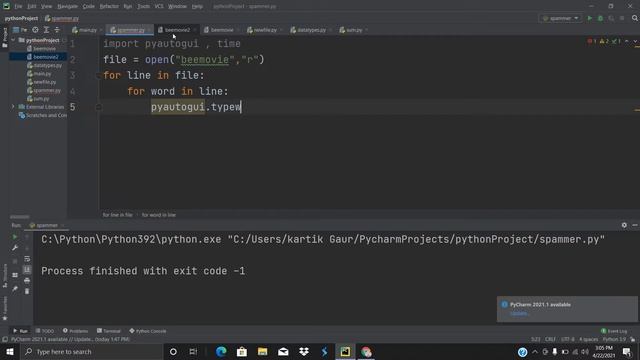Open Windows Start menu

[10, 352]
